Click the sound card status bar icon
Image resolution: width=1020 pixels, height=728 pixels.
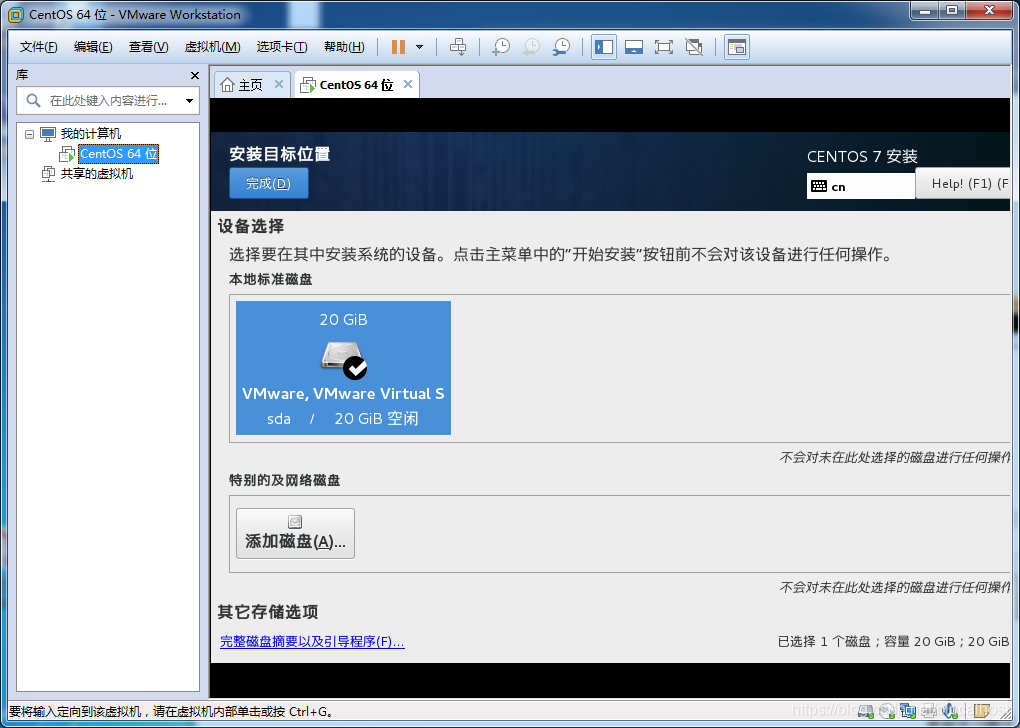950,712
